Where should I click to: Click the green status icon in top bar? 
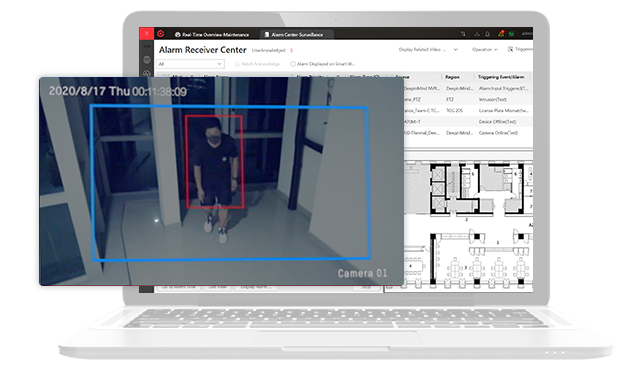pyautogui.click(x=511, y=34)
